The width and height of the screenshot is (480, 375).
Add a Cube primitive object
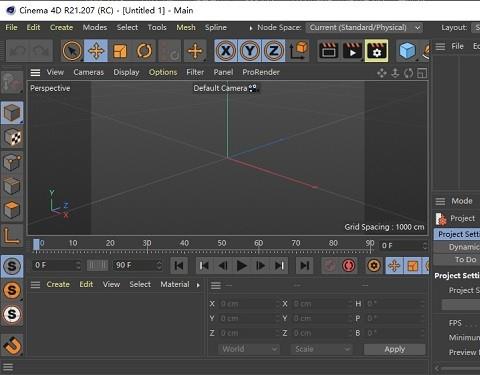(x=407, y=51)
